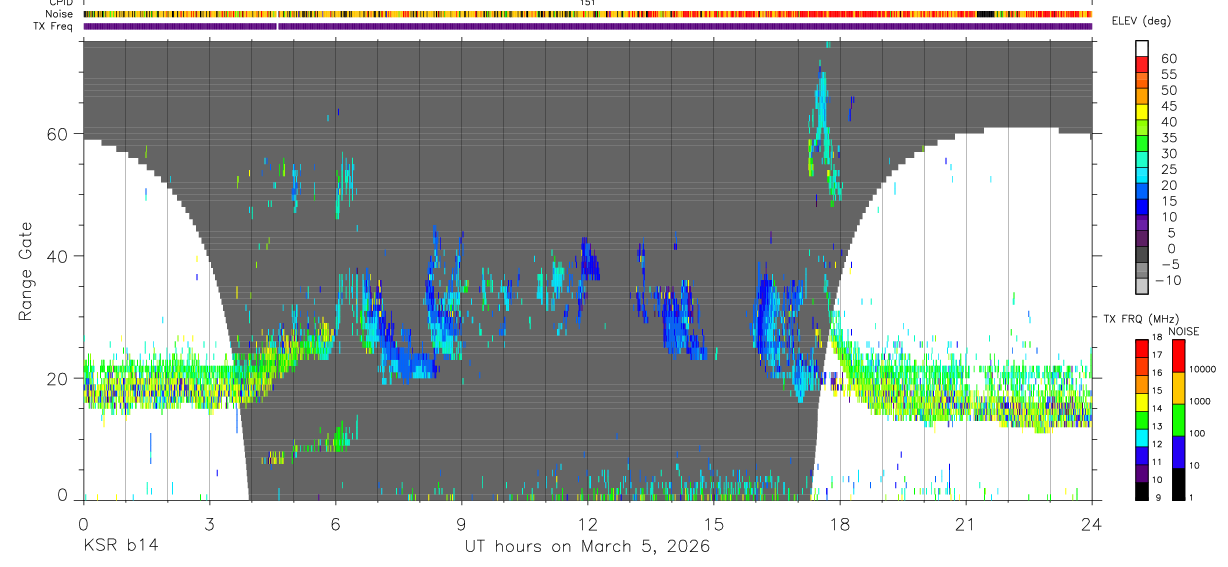Click the hour 12 tick label on time axis
The height and width of the screenshot is (567, 1228).
click(x=587, y=524)
